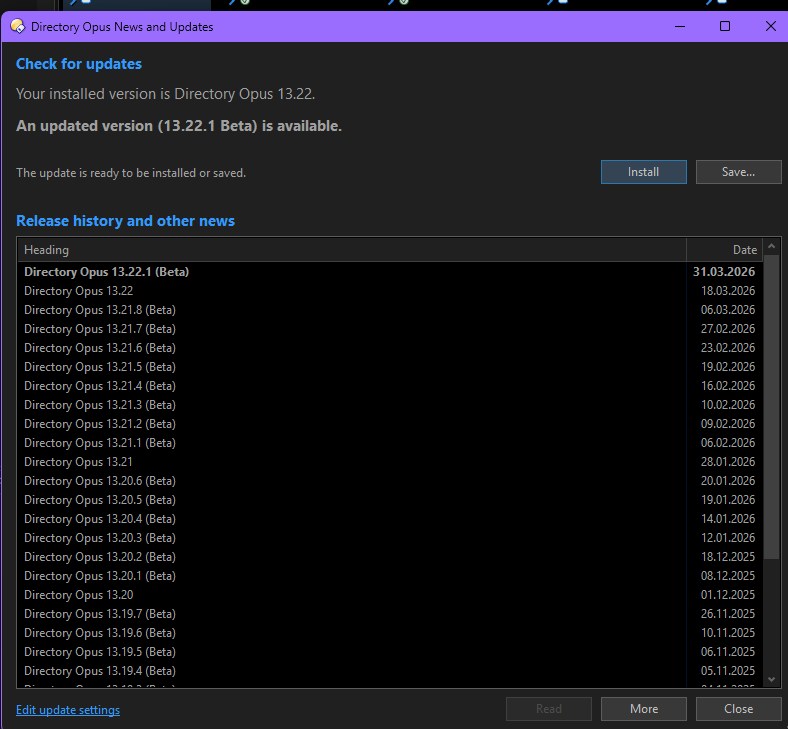The width and height of the screenshot is (788, 729).
Task: Open the Save... update dialog
Action: click(738, 172)
